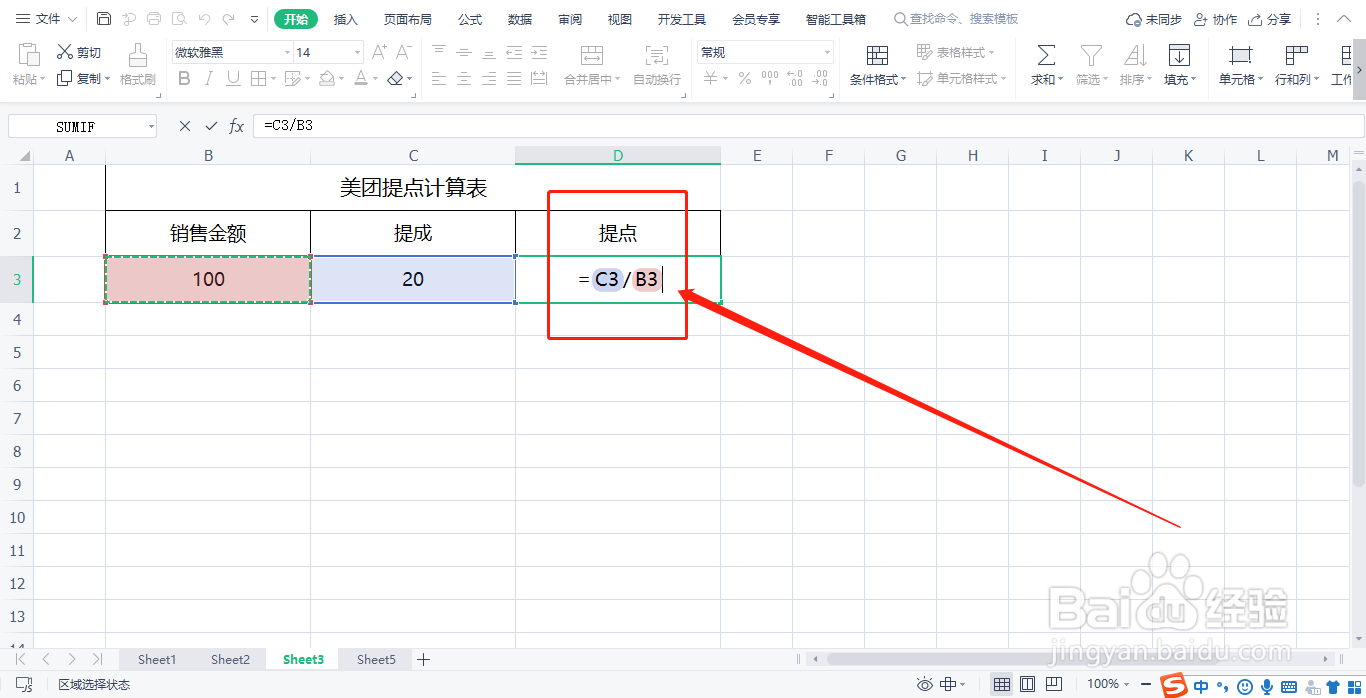Increase font size with A+ icon
The height and width of the screenshot is (698, 1366).
(379, 52)
